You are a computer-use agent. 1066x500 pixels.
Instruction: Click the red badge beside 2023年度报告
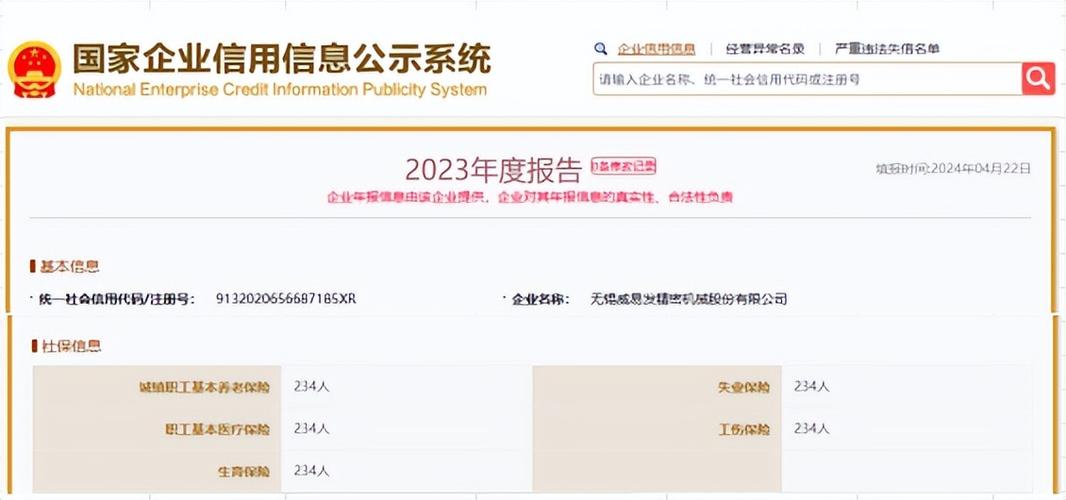pos(623,166)
